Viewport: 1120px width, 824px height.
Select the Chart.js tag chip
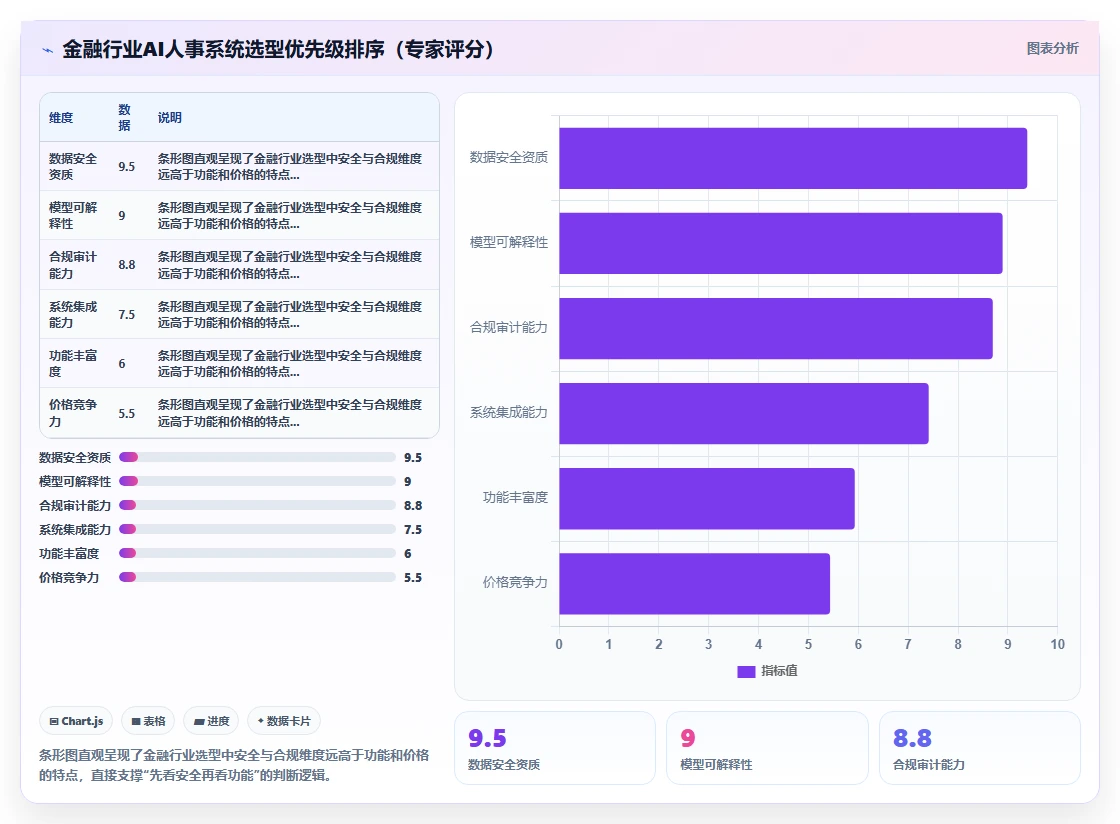pyautogui.click(x=76, y=721)
